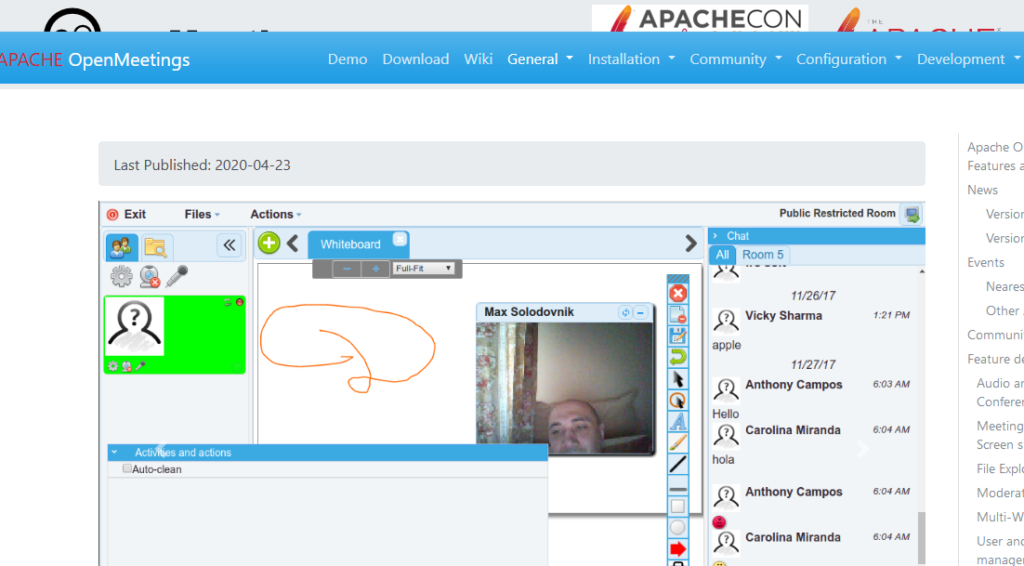Close the Whiteboard tab with its X

400,239
